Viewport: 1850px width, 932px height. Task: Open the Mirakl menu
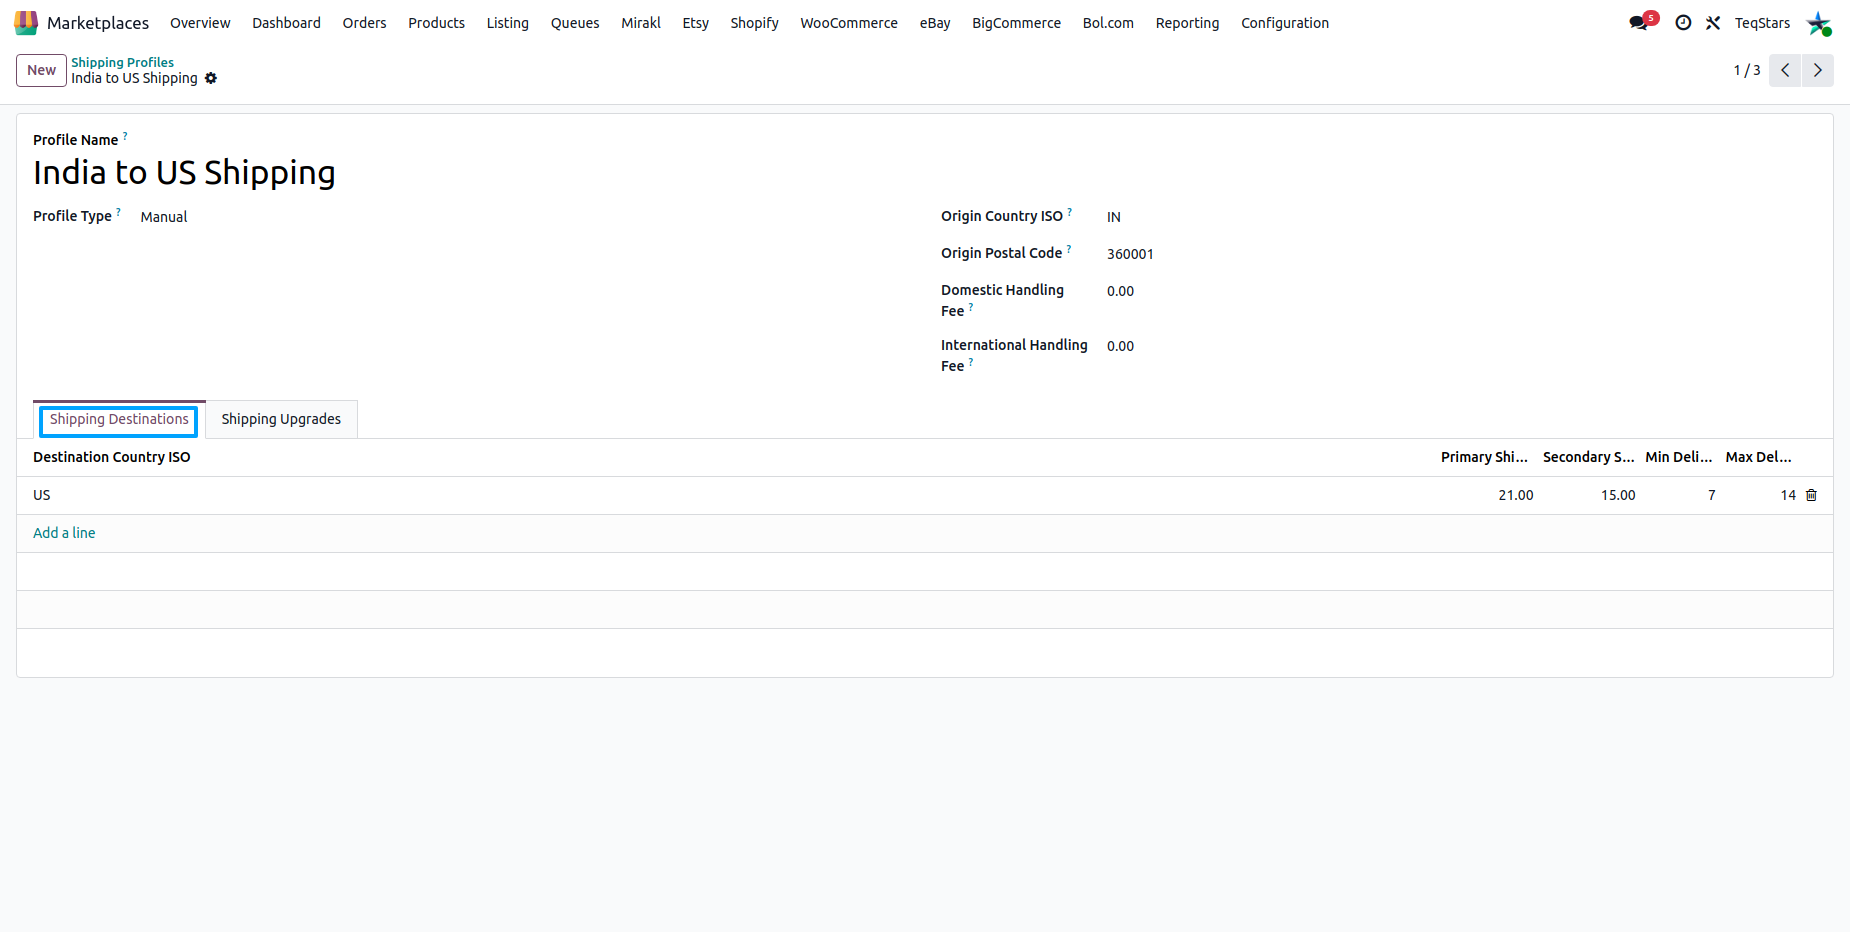point(641,23)
